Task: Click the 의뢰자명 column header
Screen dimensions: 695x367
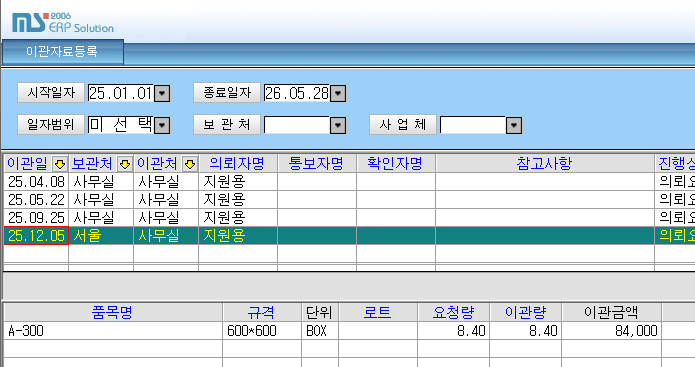Action: (238, 164)
